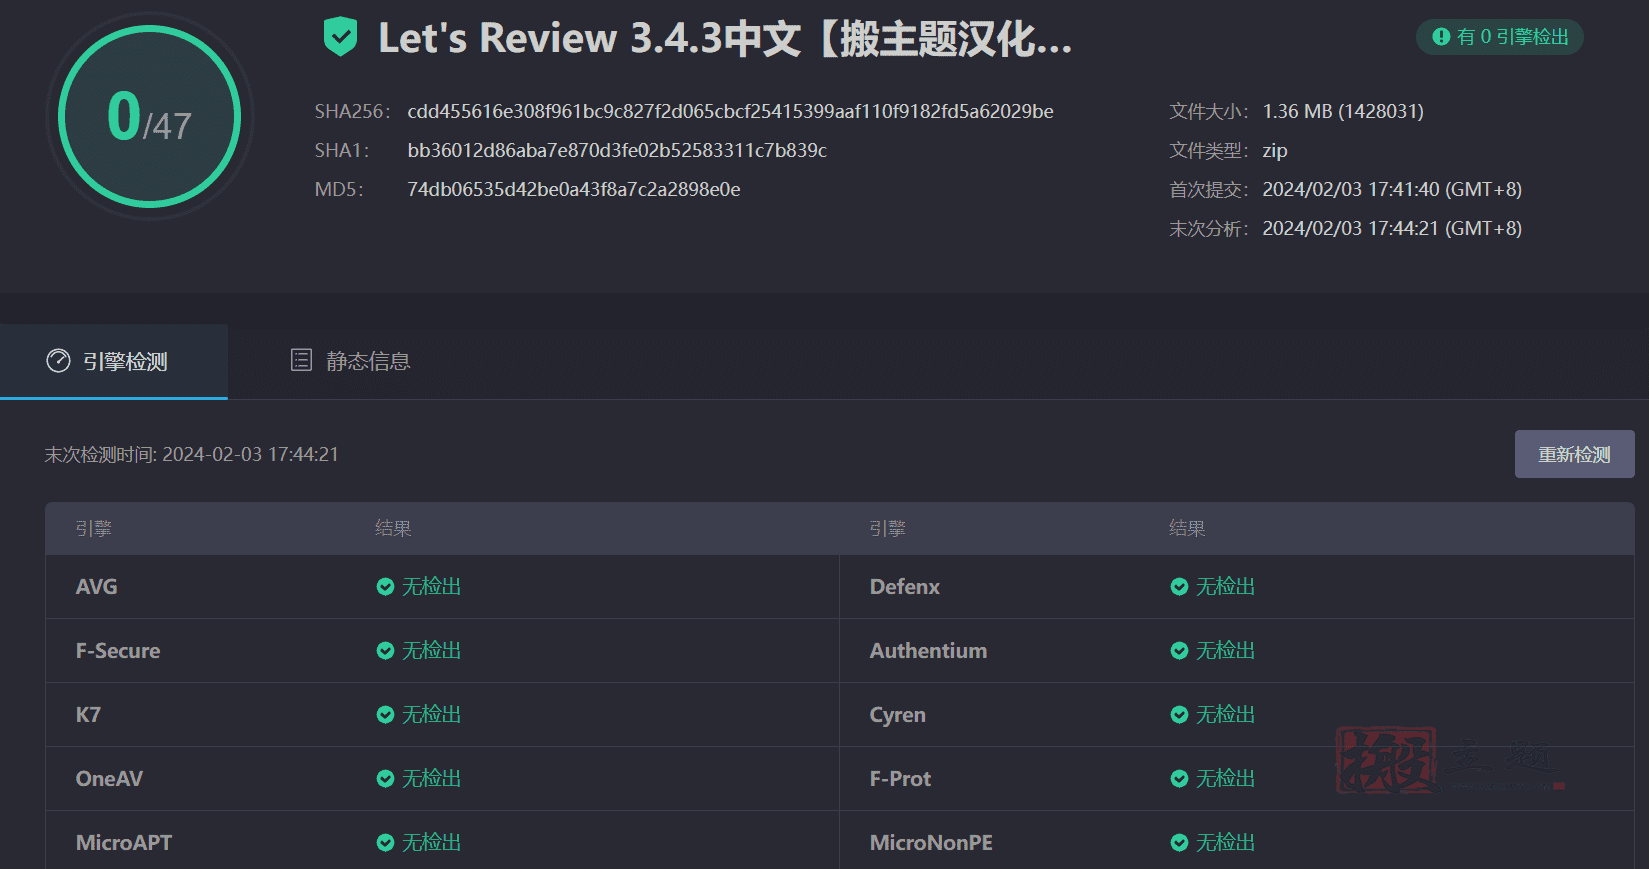
Task: Click the Defenx engine name
Action: tap(905, 587)
